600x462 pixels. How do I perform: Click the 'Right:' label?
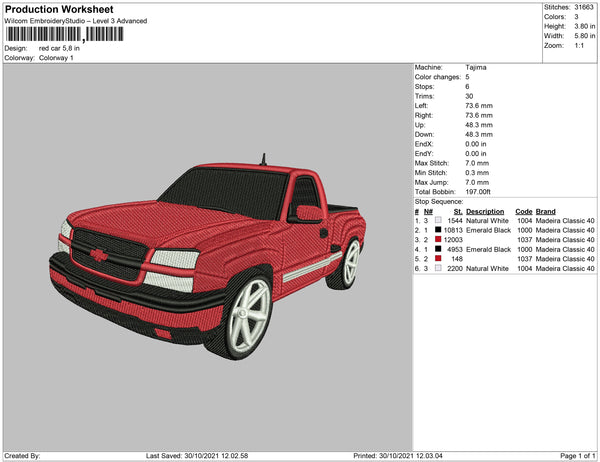click(423, 115)
